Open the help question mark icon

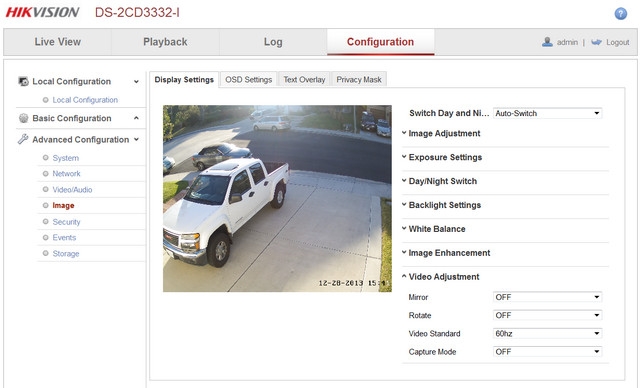point(620,13)
